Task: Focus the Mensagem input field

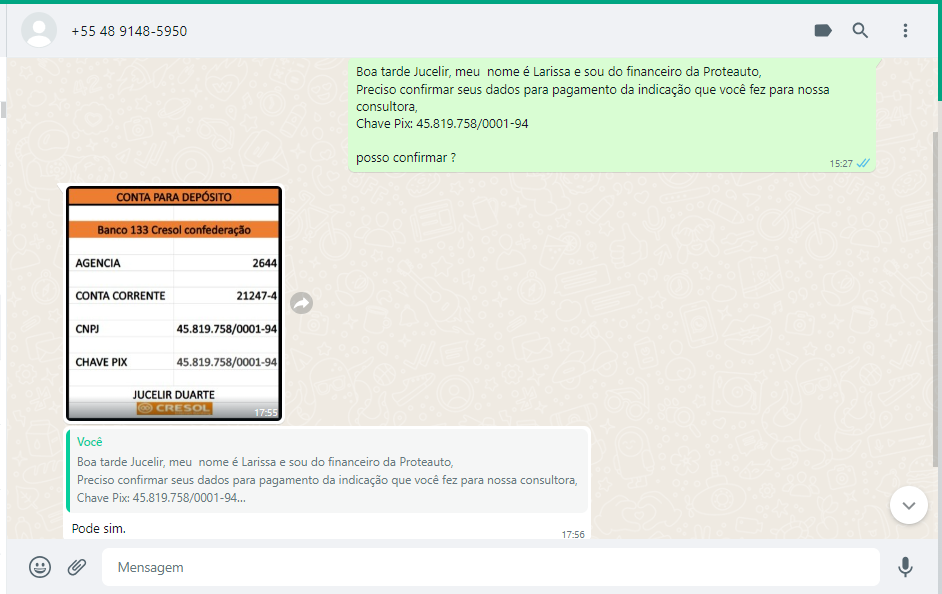Action: pyautogui.click(x=490, y=567)
